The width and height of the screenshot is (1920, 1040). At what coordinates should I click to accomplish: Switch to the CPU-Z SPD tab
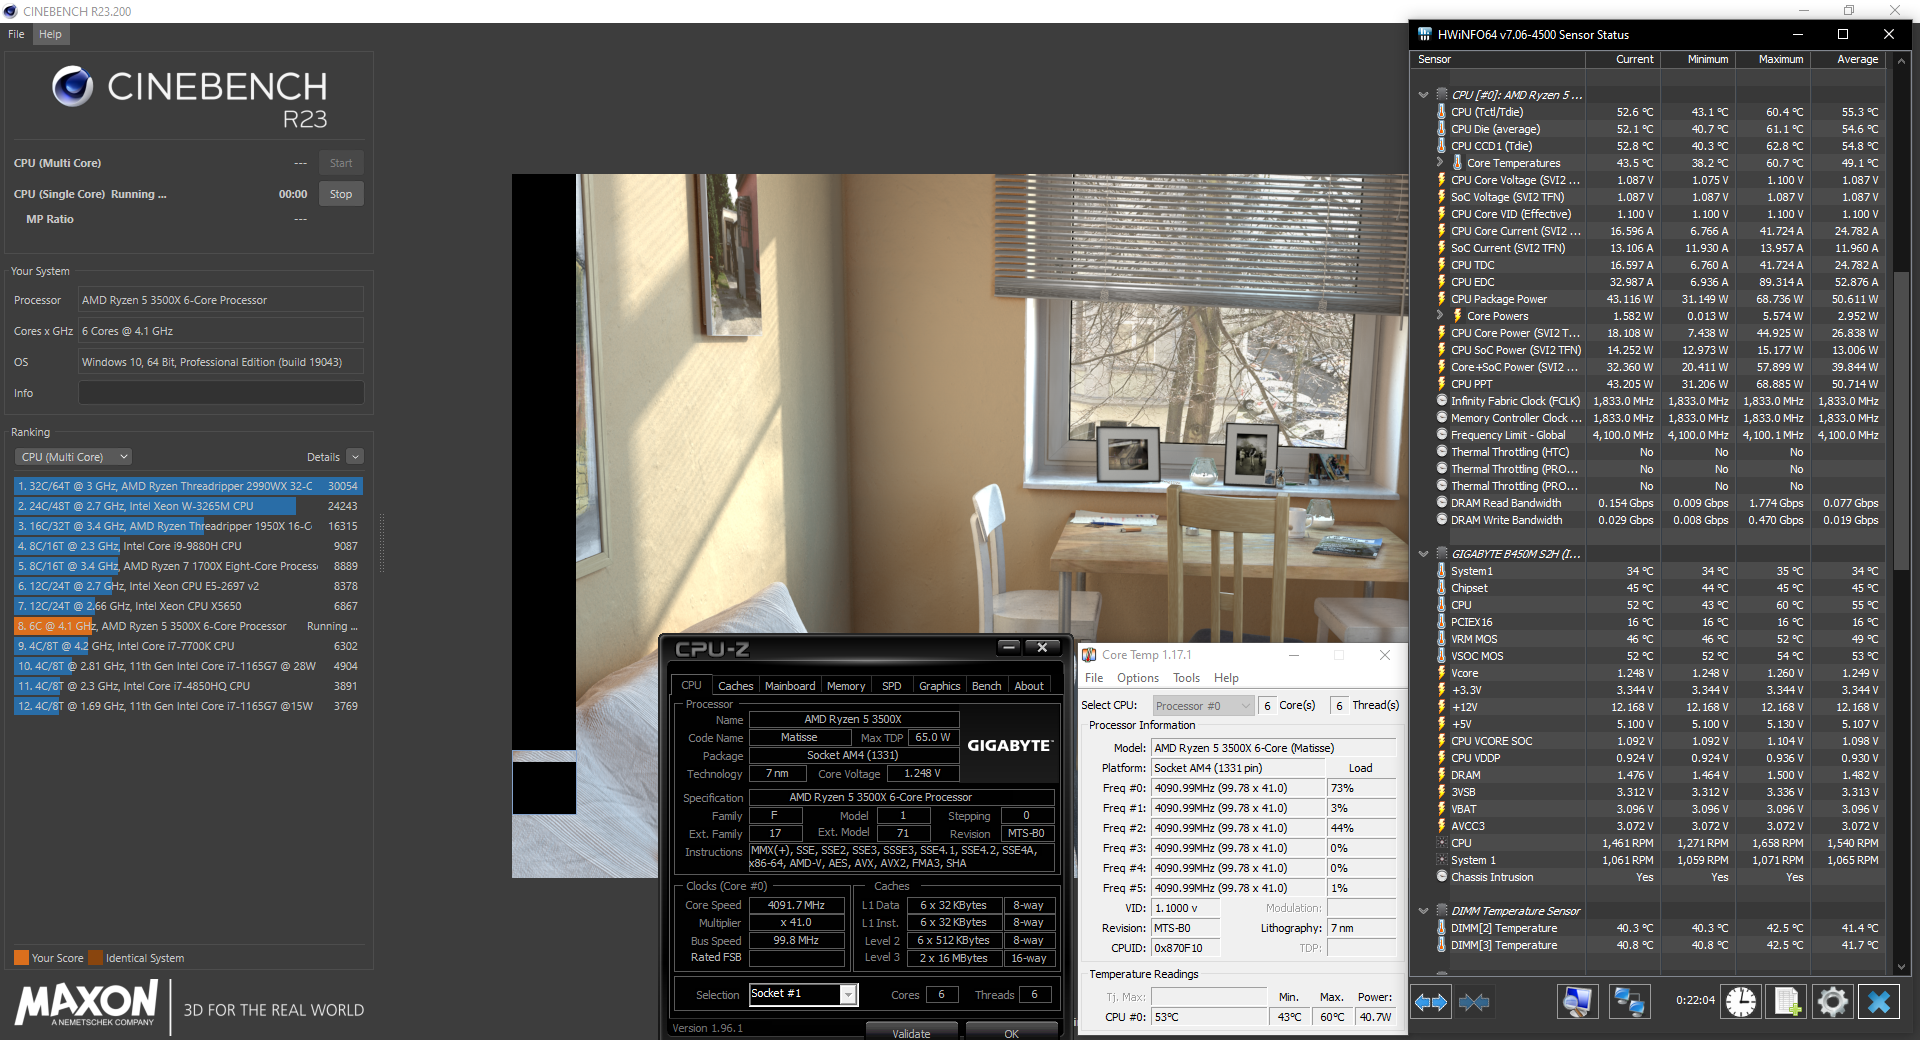tap(892, 686)
